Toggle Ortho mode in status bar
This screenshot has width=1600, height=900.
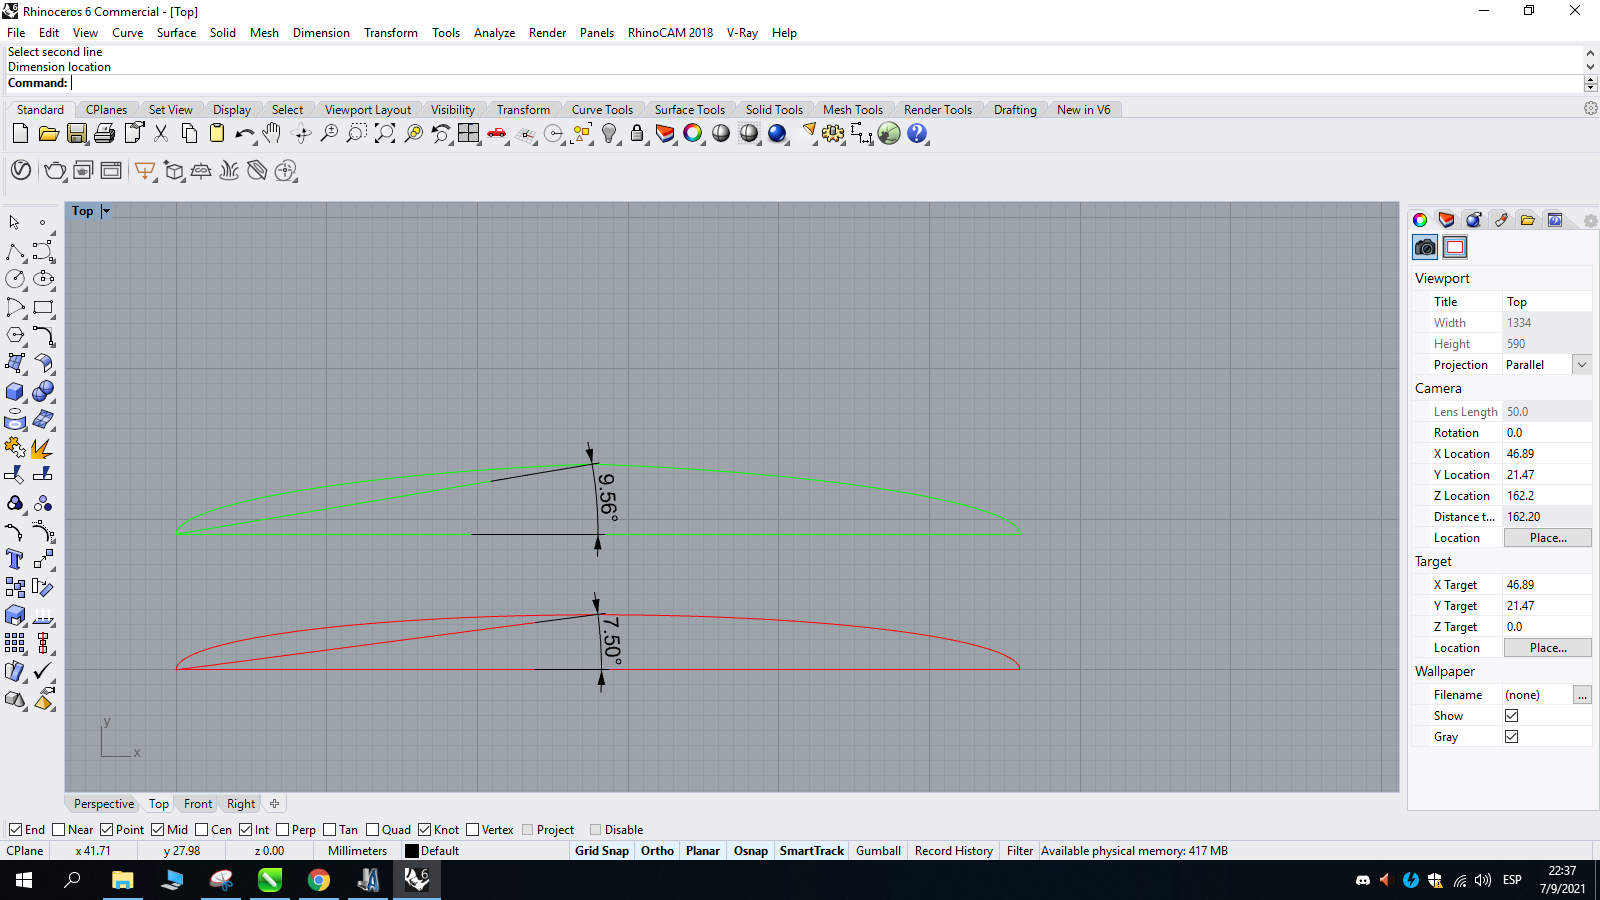[x=657, y=851]
